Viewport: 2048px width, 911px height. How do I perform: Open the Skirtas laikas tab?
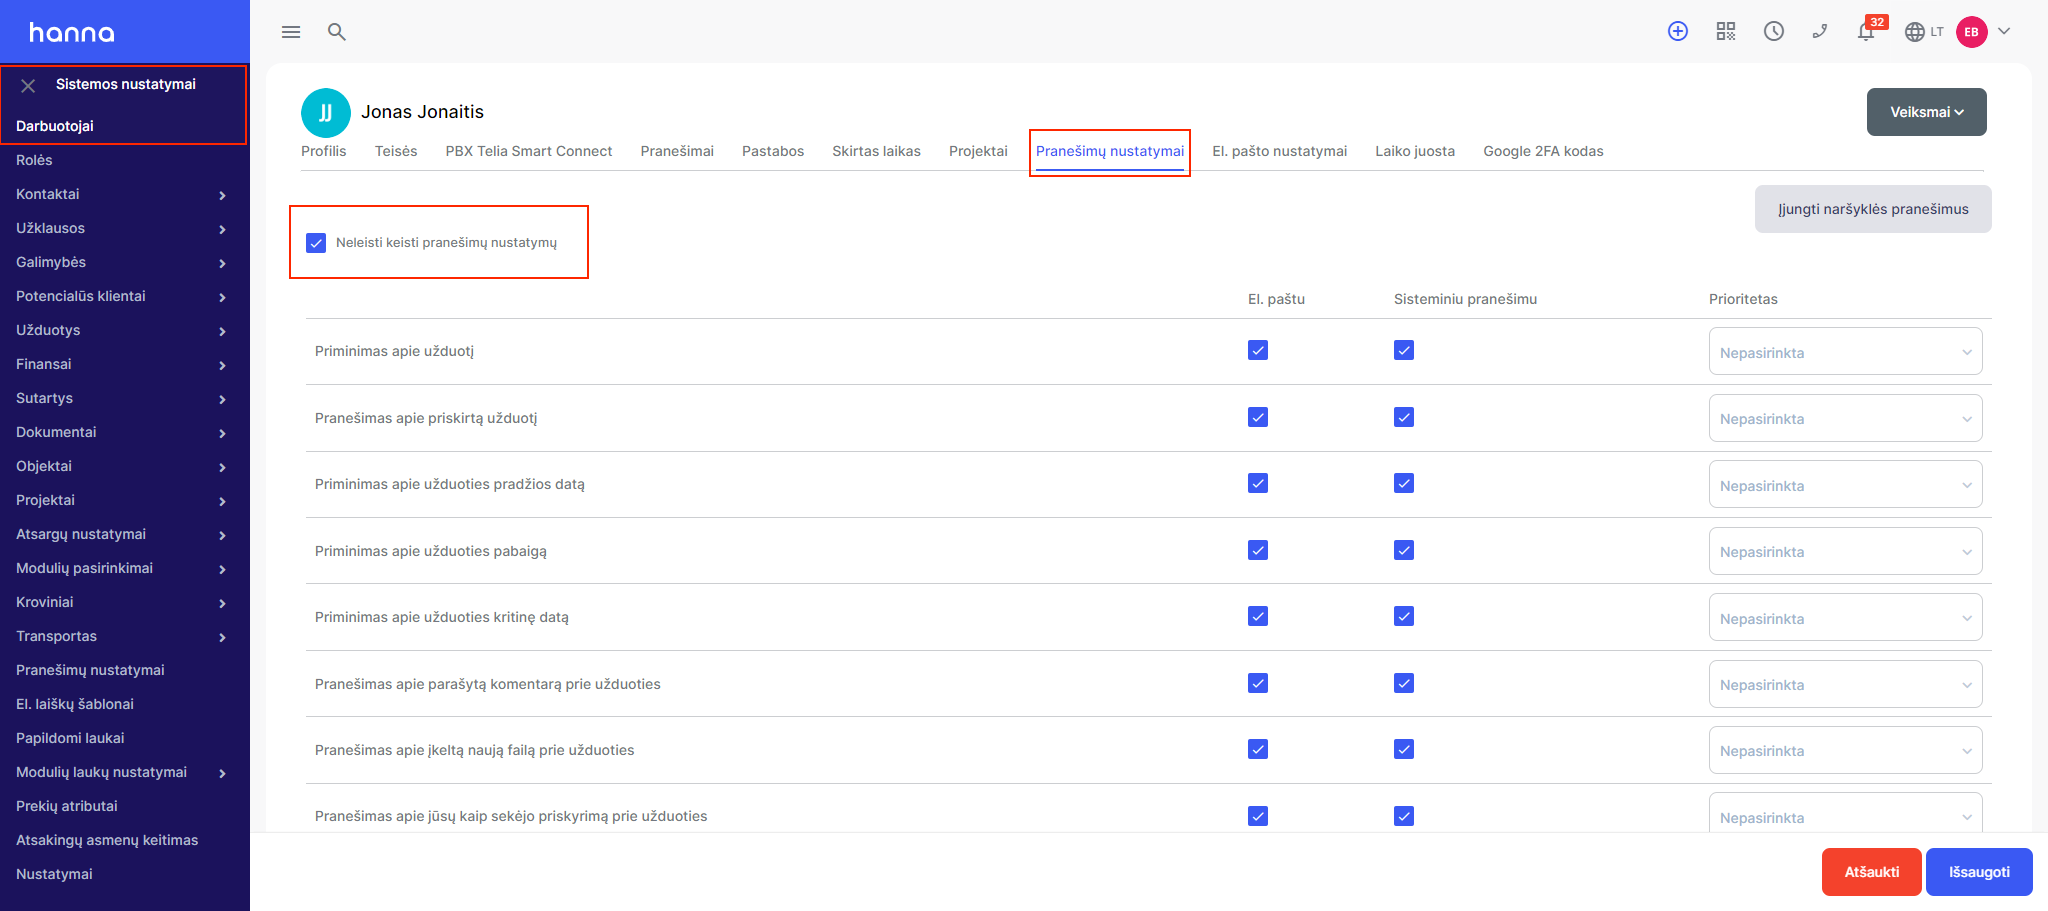pyautogui.click(x=876, y=151)
